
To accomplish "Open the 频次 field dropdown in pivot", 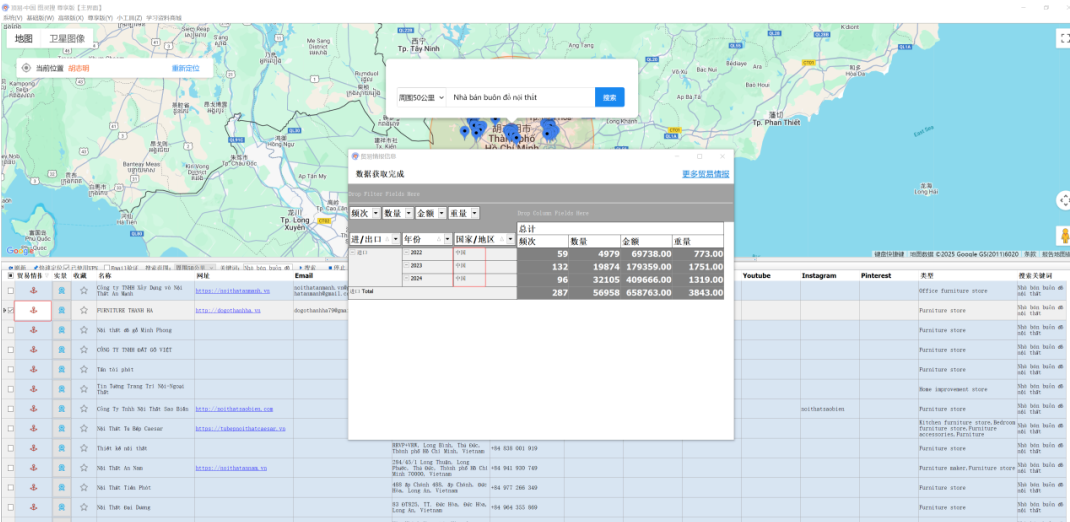I will 376,213.
